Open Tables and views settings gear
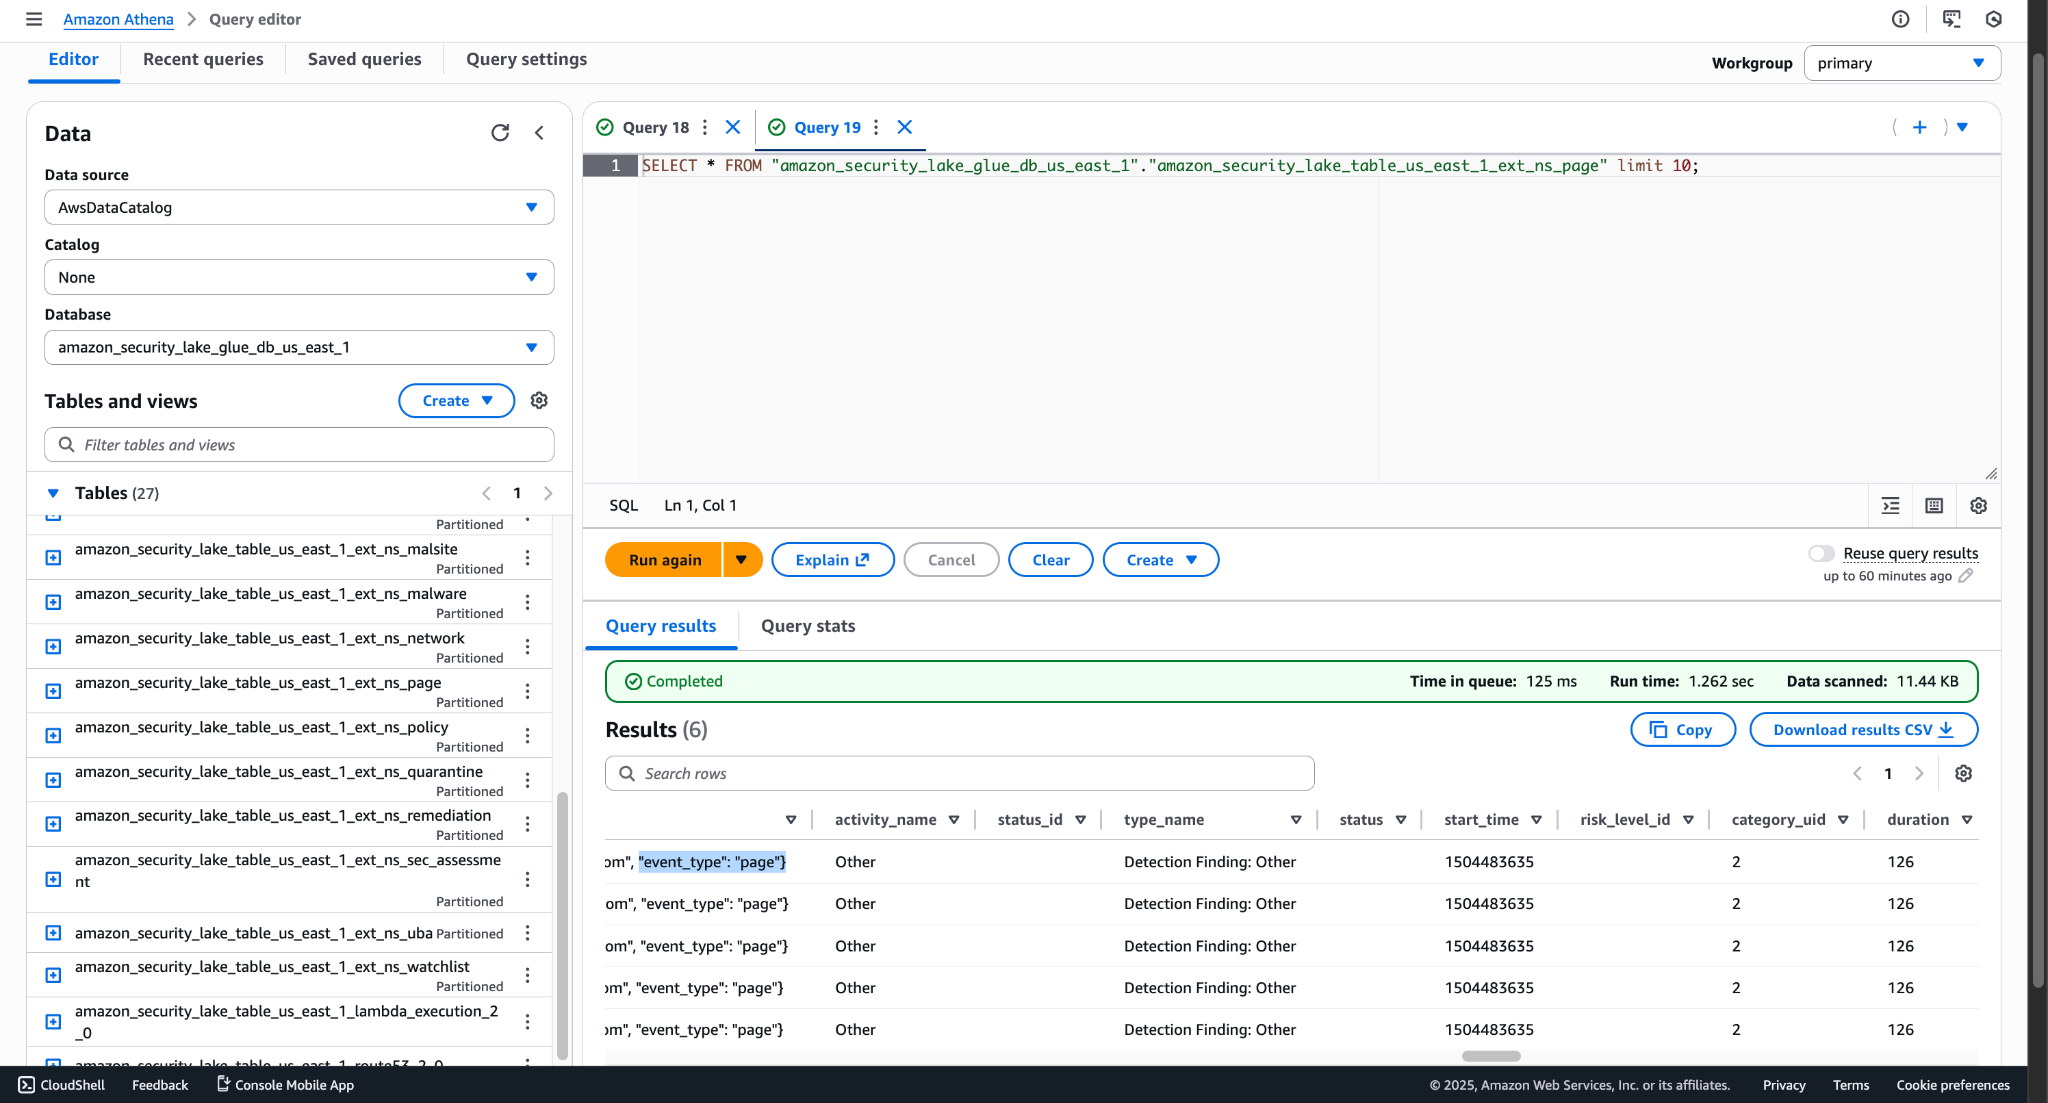The width and height of the screenshot is (2048, 1103). (539, 400)
